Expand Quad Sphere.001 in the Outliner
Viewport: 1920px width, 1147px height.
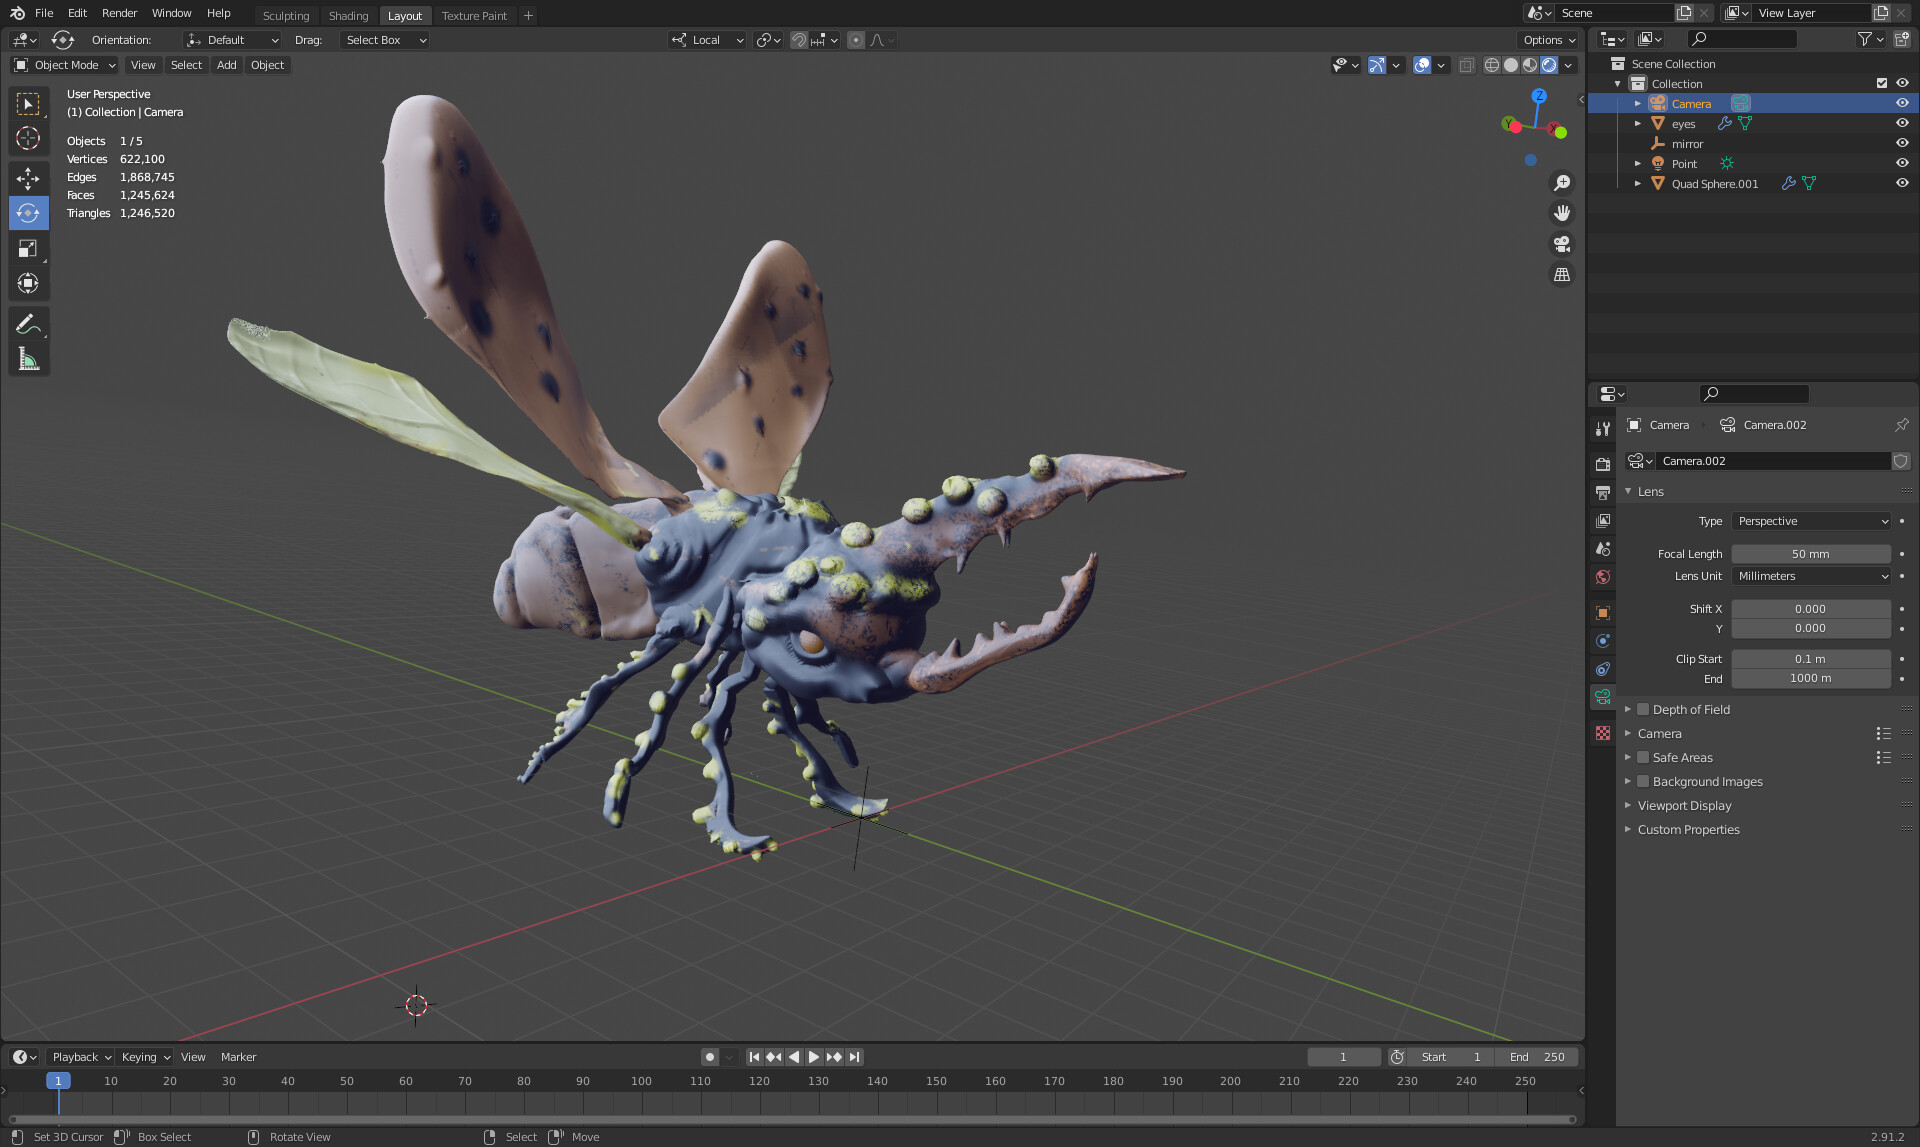1637,183
